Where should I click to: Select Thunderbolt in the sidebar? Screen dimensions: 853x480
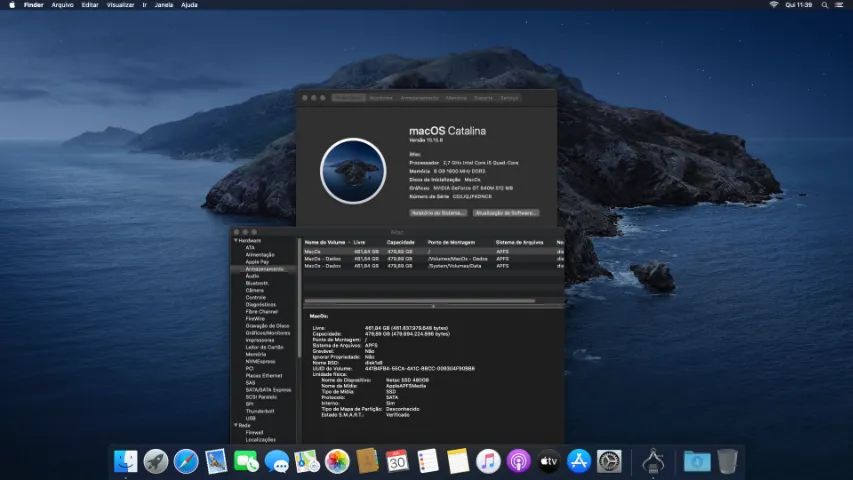[259, 411]
